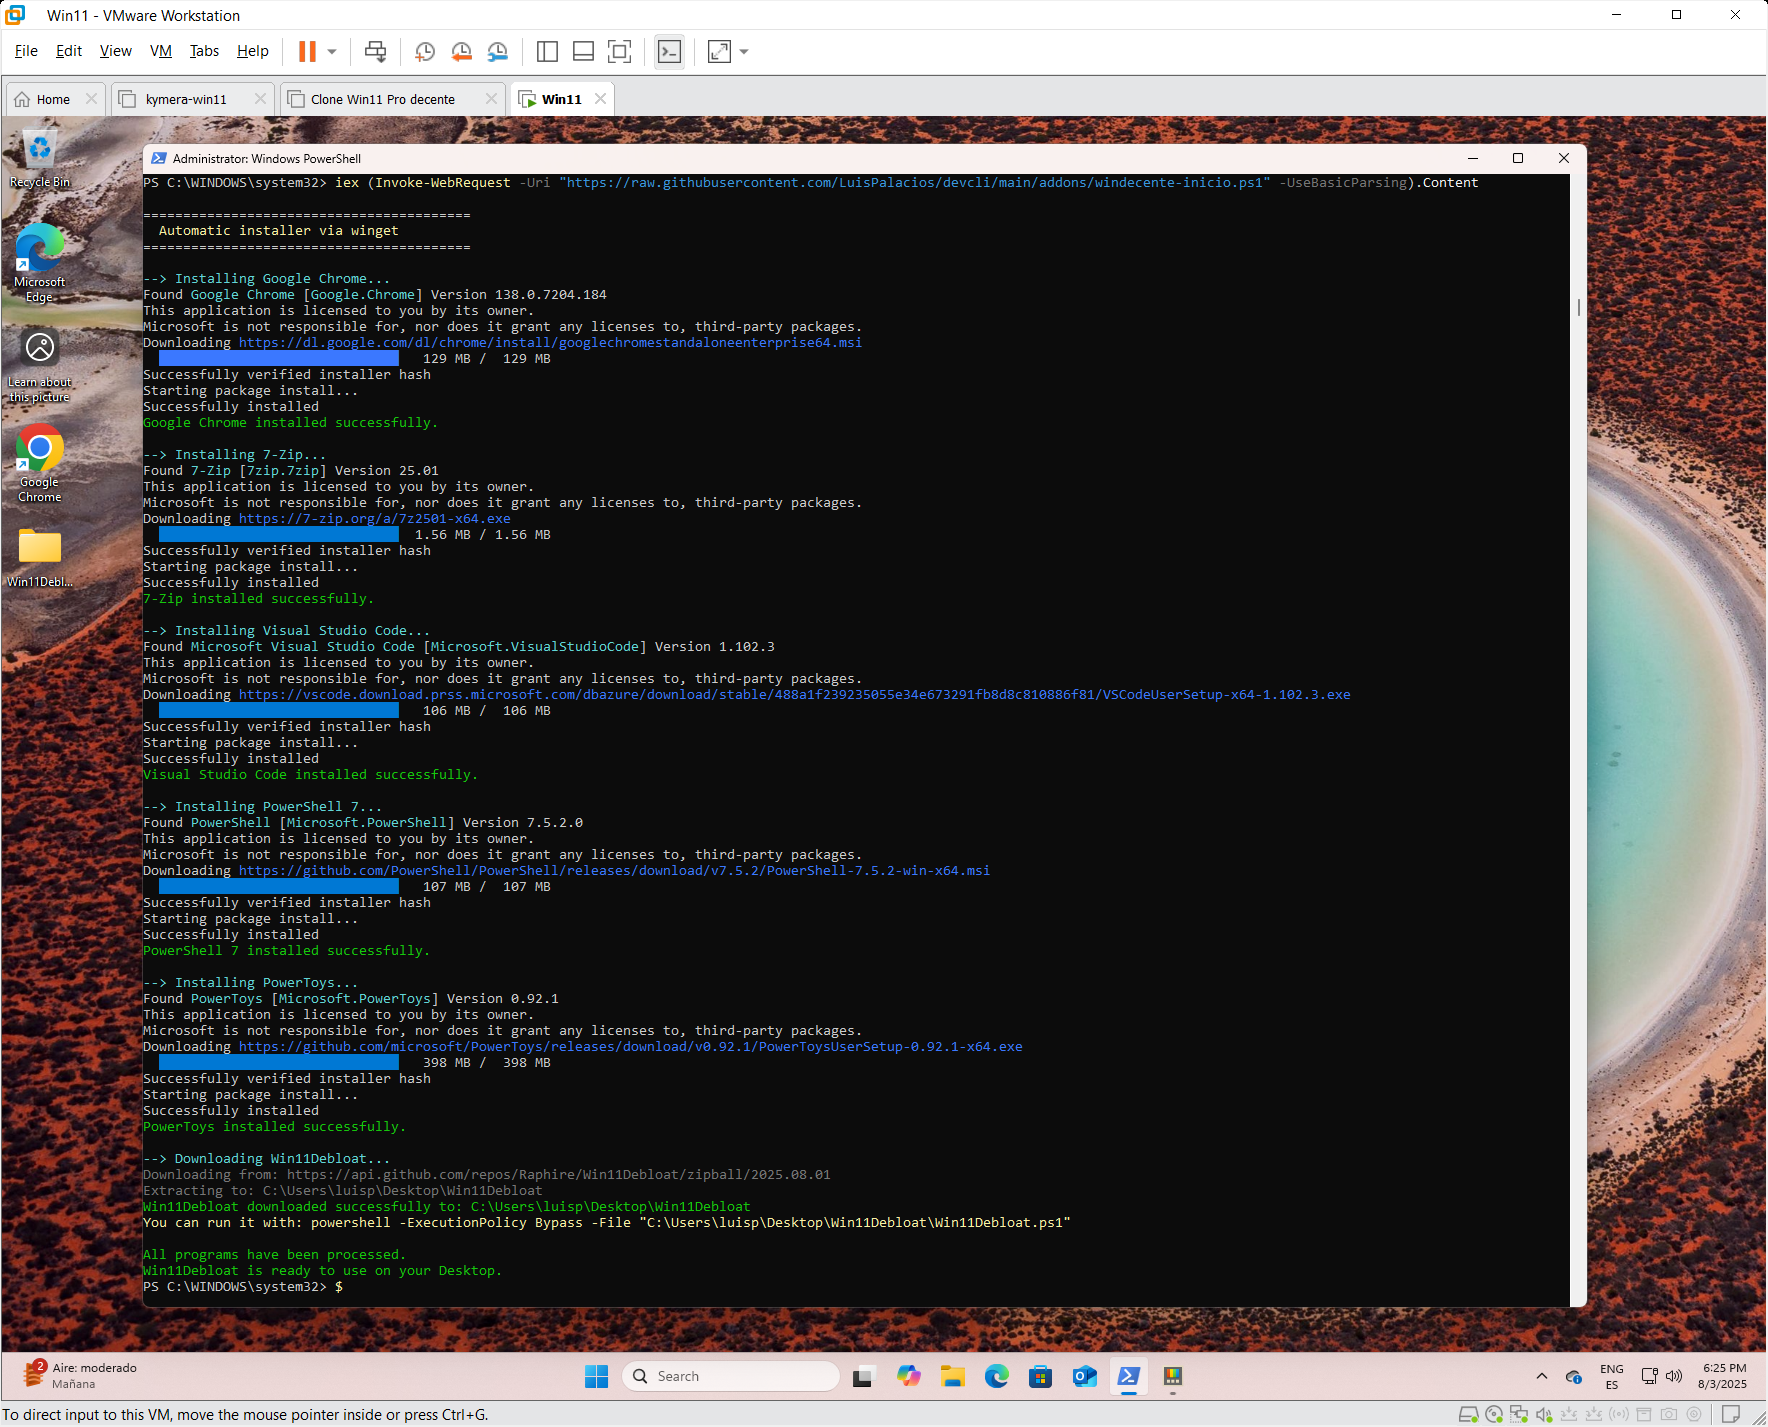Click the PowerShell window scrollbar thumb
Screen dimensions: 1768x1427
1578,307
